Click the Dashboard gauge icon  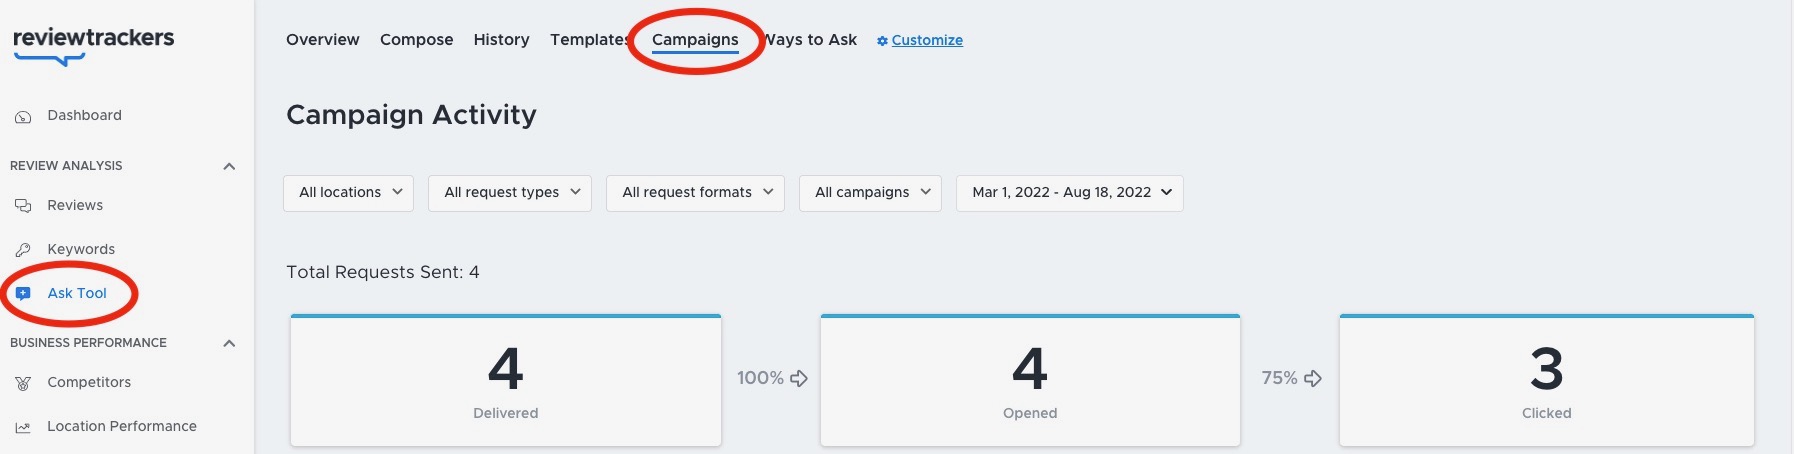pyautogui.click(x=23, y=117)
